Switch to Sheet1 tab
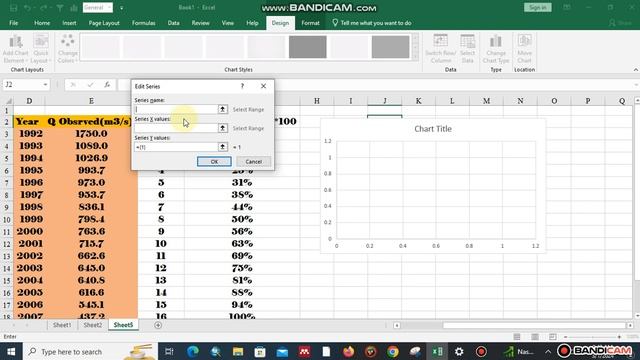This screenshot has height=360, width=640. click(62, 325)
